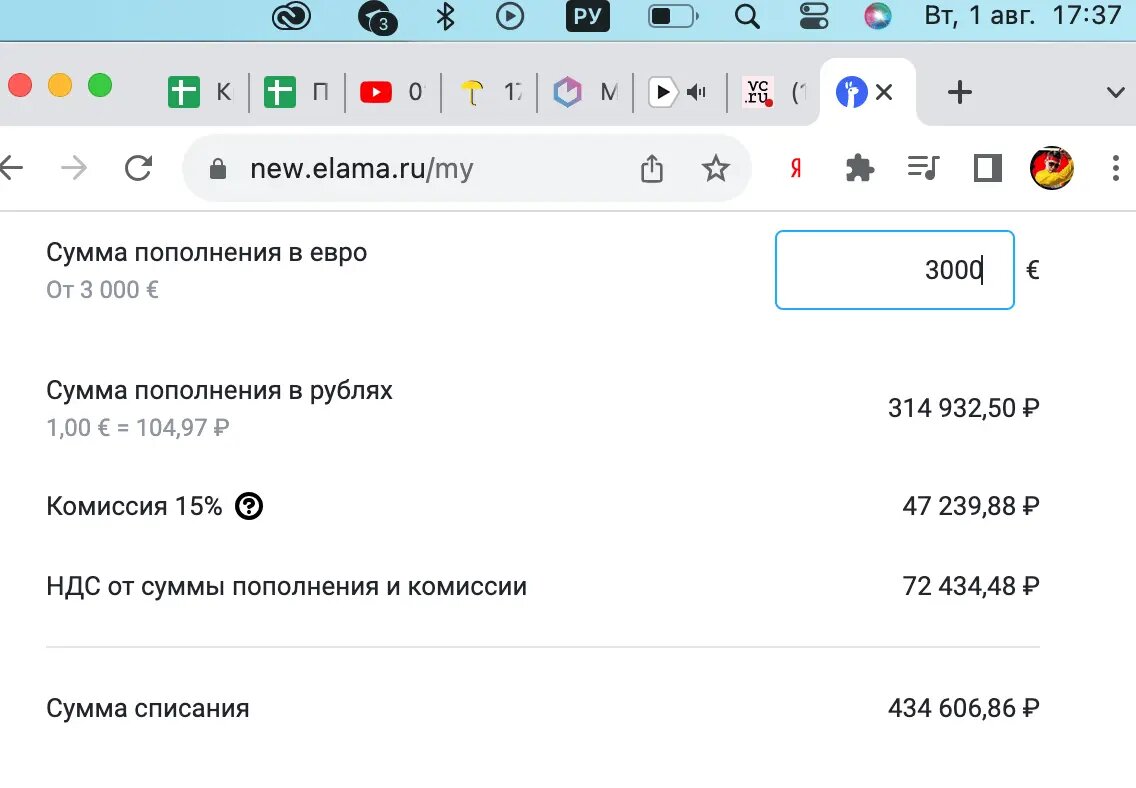This screenshot has height=788, width=1136.
Task: Share this page via share icon
Action: (651, 168)
